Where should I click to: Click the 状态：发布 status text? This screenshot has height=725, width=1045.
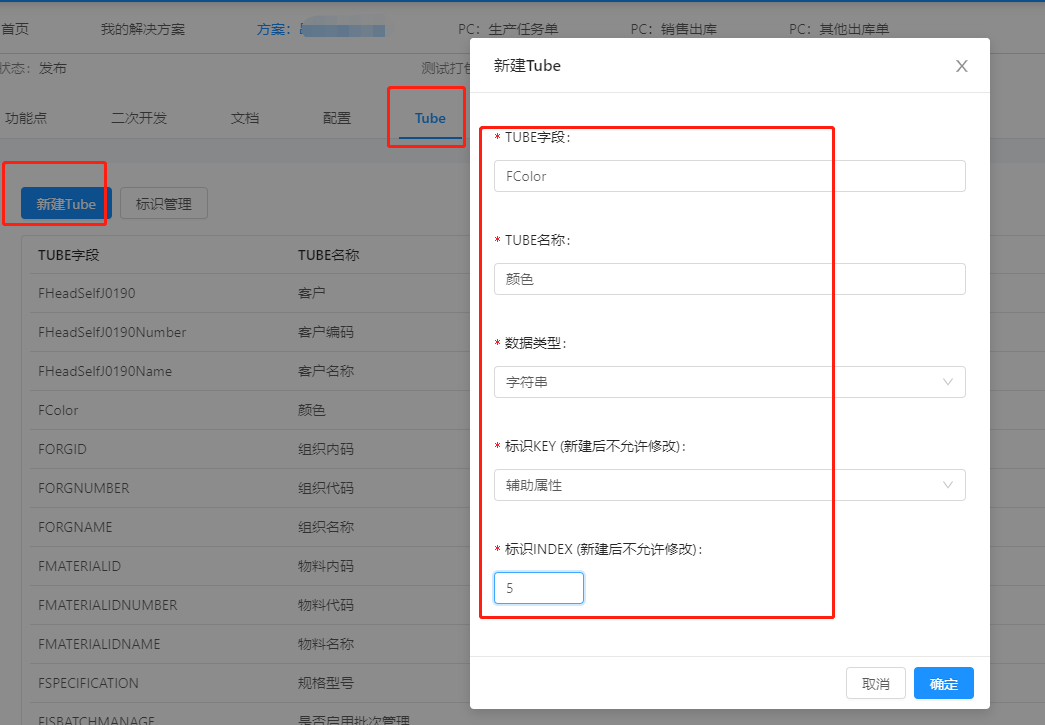tap(33, 68)
